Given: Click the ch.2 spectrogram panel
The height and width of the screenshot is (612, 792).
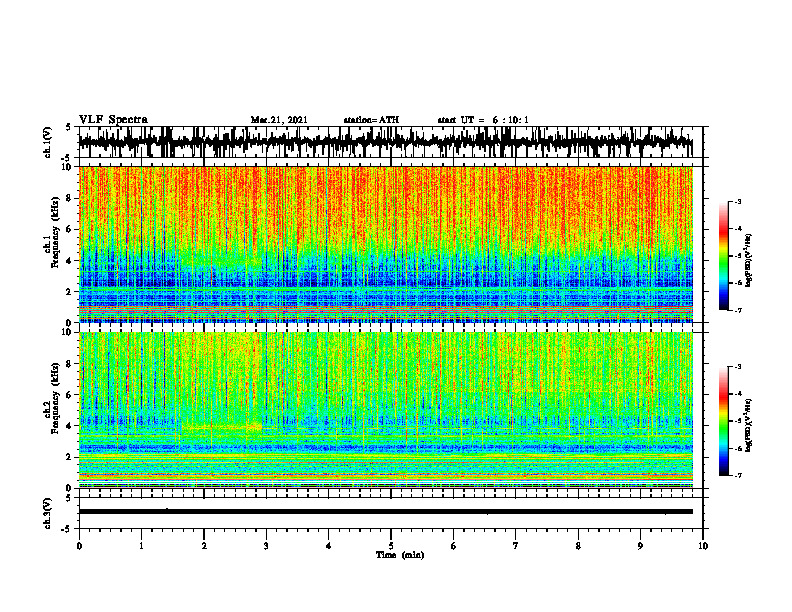Looking at the screenshot, I should pos(386,410).
